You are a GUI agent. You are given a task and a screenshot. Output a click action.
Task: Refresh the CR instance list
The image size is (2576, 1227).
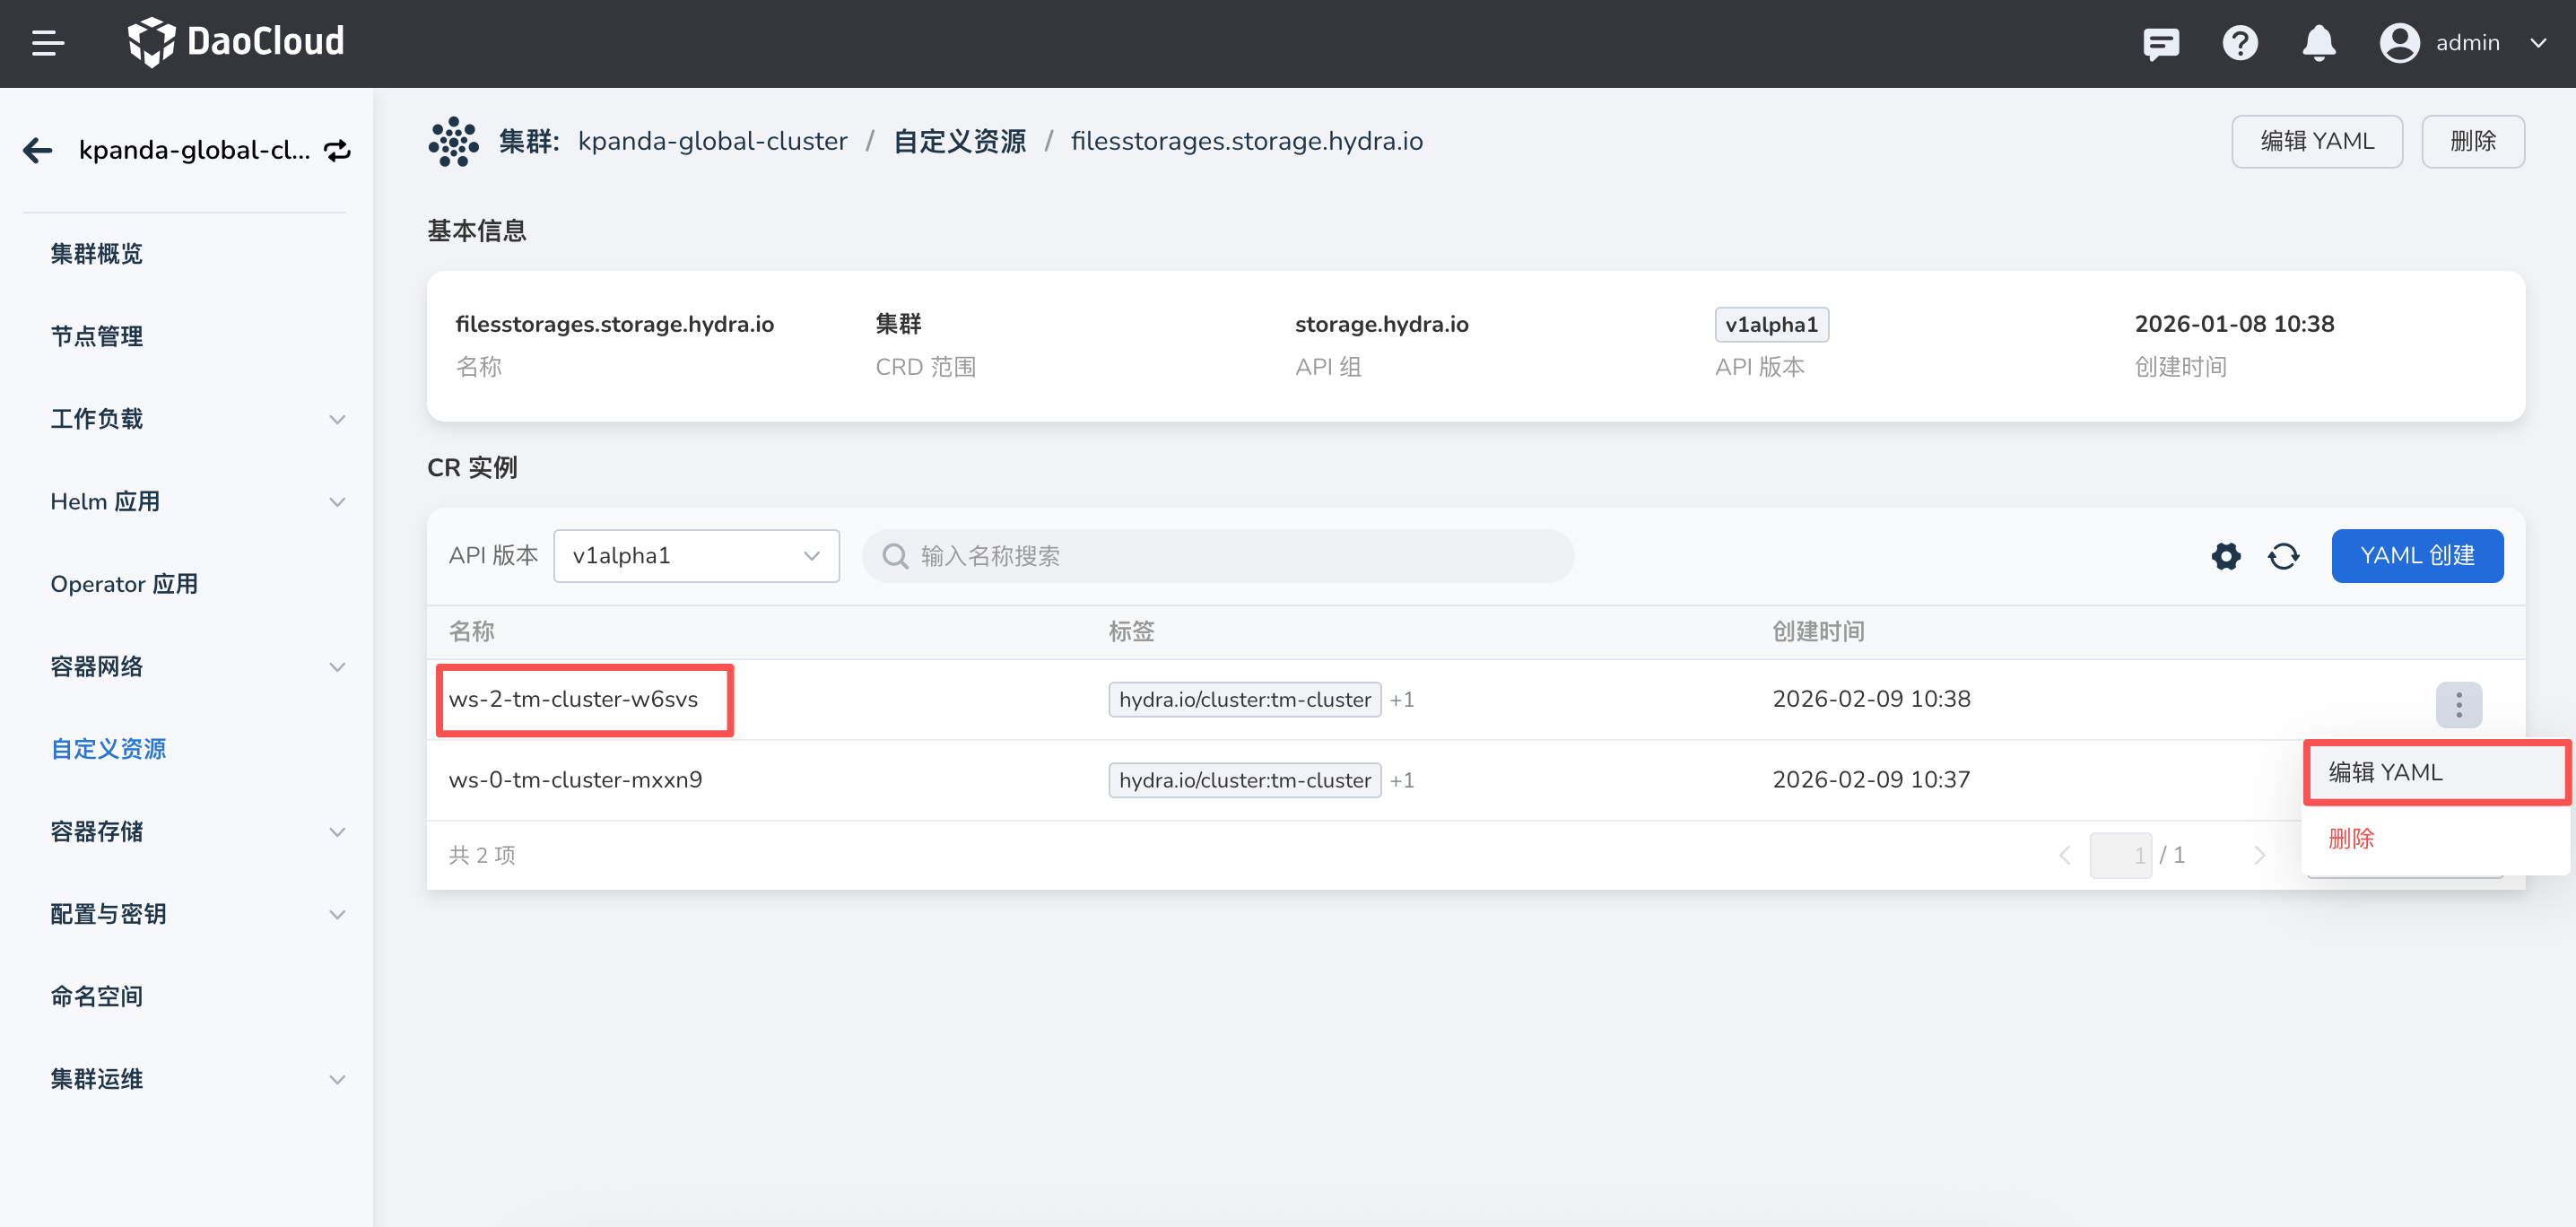2283,556
